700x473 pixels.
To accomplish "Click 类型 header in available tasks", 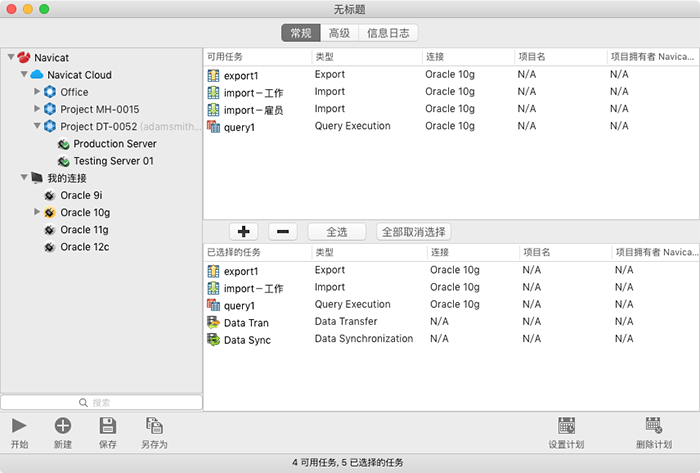I will click(x=367, y=57).
